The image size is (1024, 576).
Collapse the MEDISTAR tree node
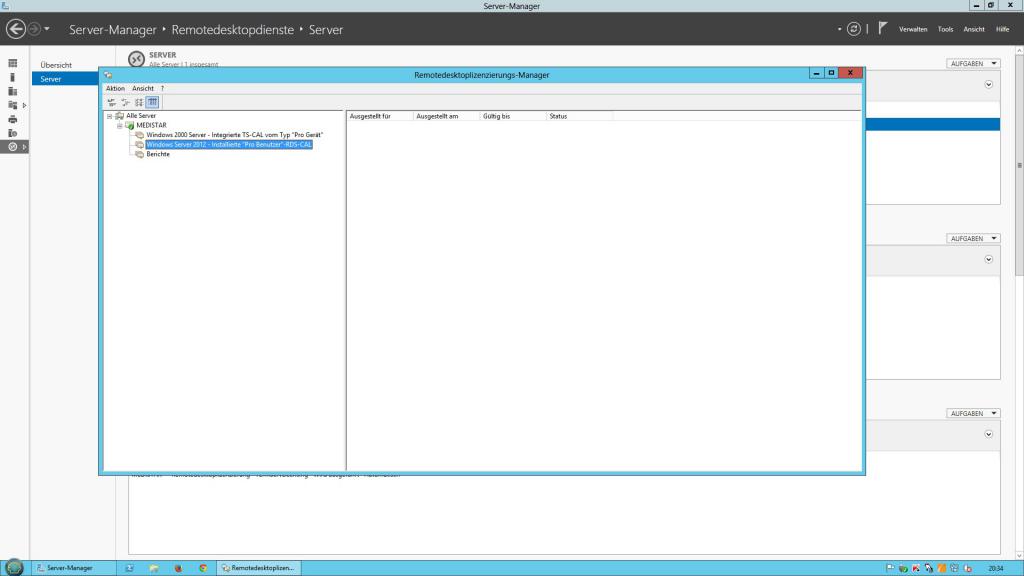click(x=120, y=125)
